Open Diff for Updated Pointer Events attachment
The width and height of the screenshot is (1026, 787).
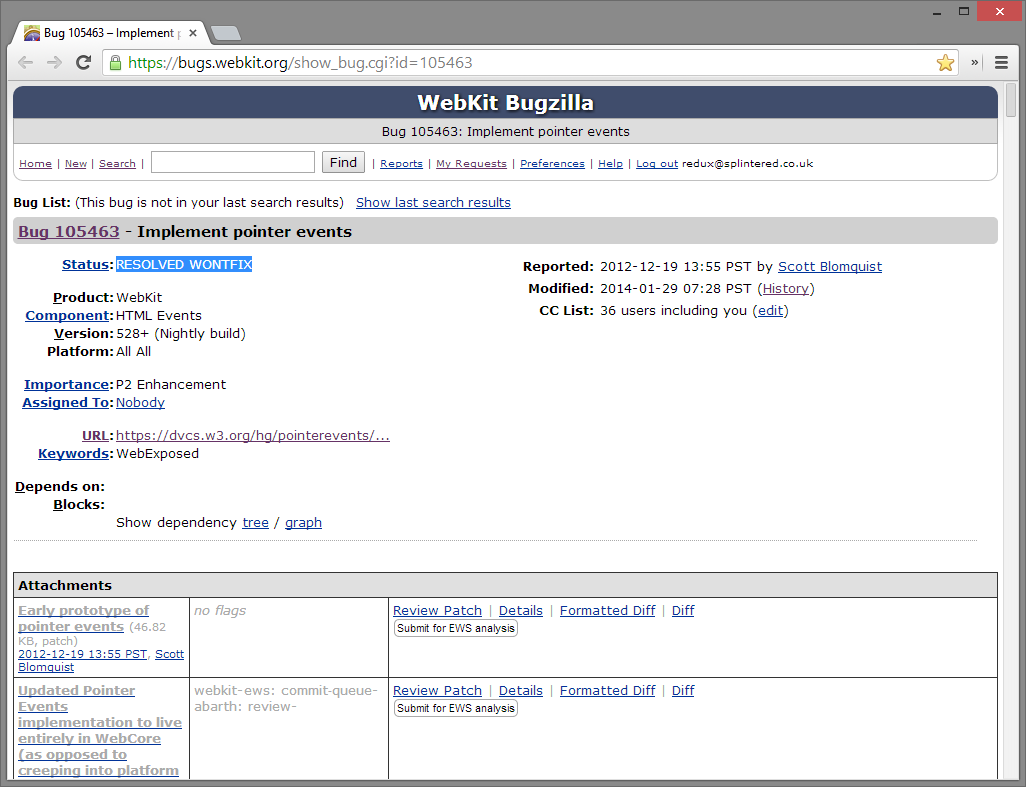[683, 691]
